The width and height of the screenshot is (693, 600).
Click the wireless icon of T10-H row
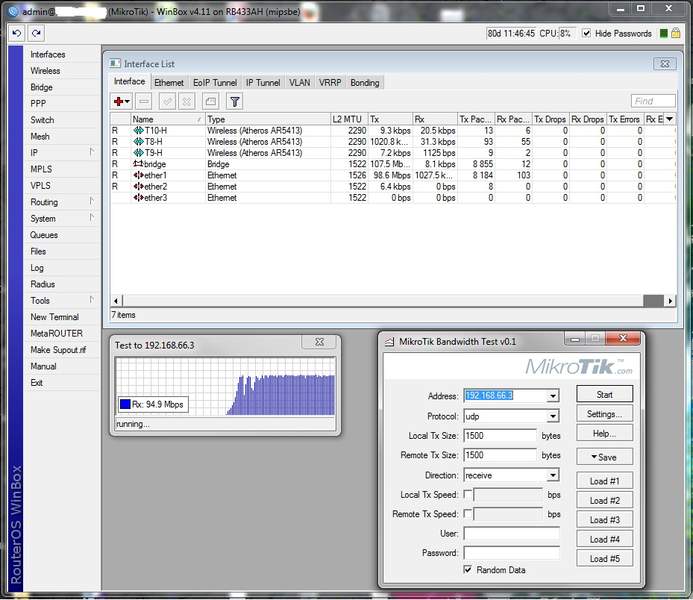pos(138,131)
